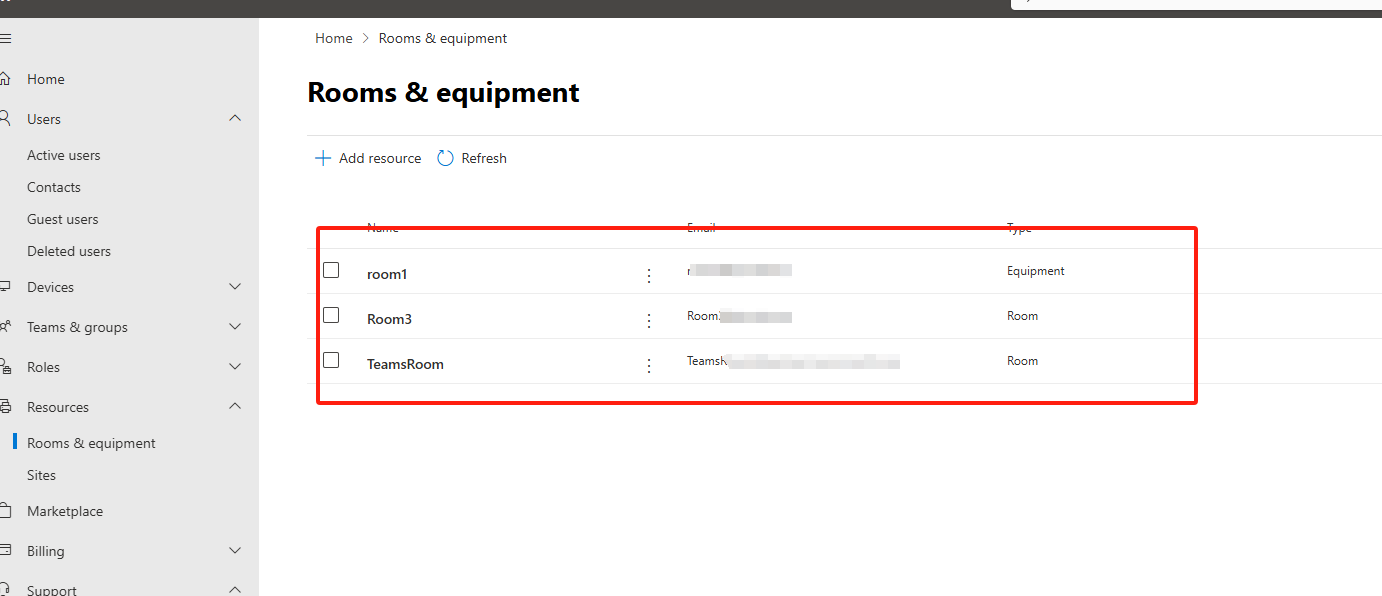Click the Room type cell for Room3
Image resolution: width=1382 pixels, height=596 pixels.
[x=1023, y=316]
